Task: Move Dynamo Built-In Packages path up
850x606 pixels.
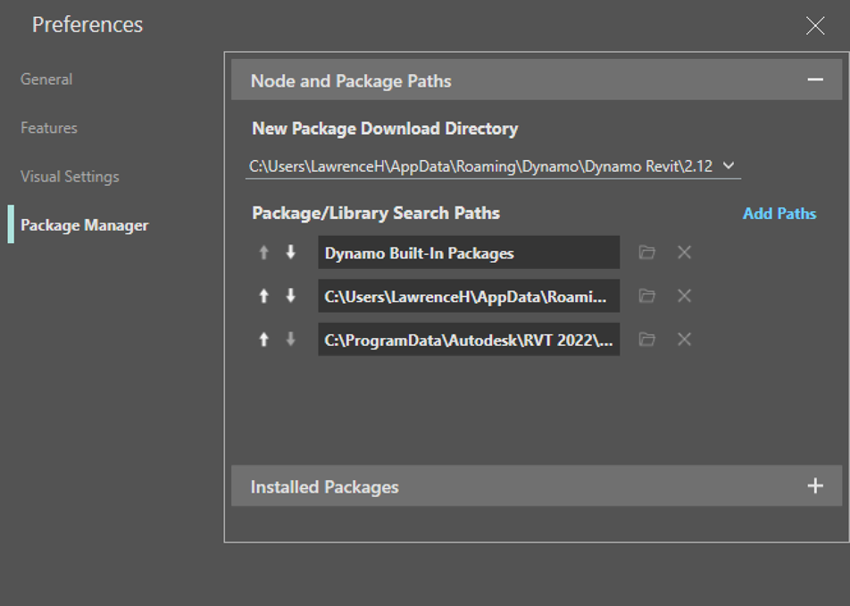Action: click(263, 252)
